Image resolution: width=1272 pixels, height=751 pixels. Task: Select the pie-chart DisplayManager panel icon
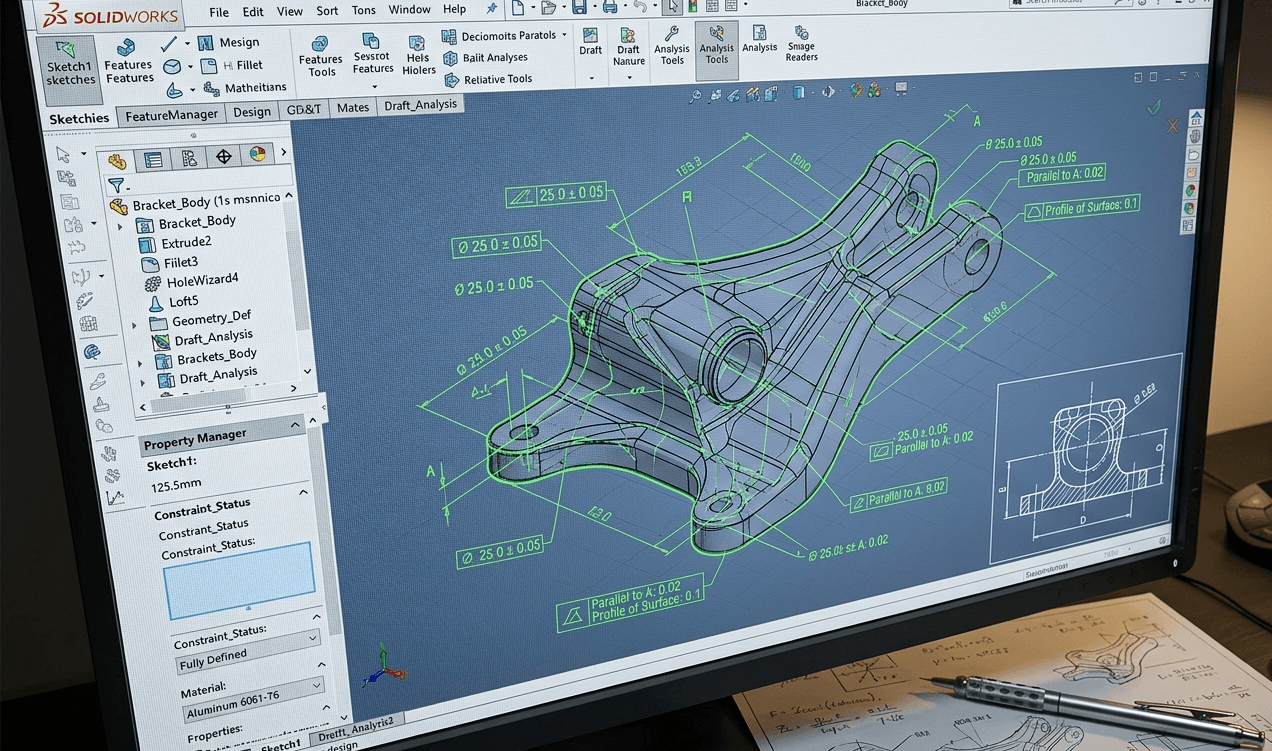click(x=258, y=156)
